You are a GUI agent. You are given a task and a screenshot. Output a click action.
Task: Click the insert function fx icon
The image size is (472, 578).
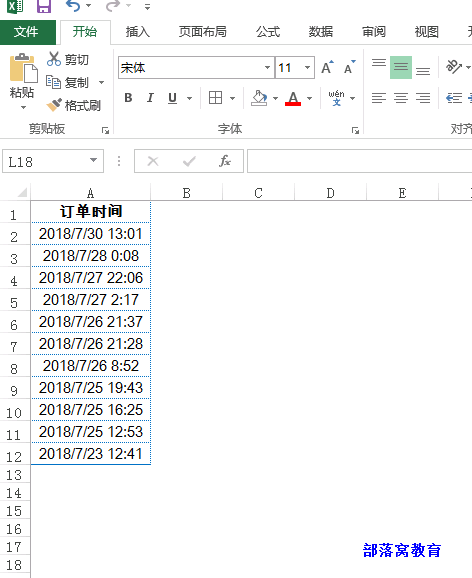[225, 161]
